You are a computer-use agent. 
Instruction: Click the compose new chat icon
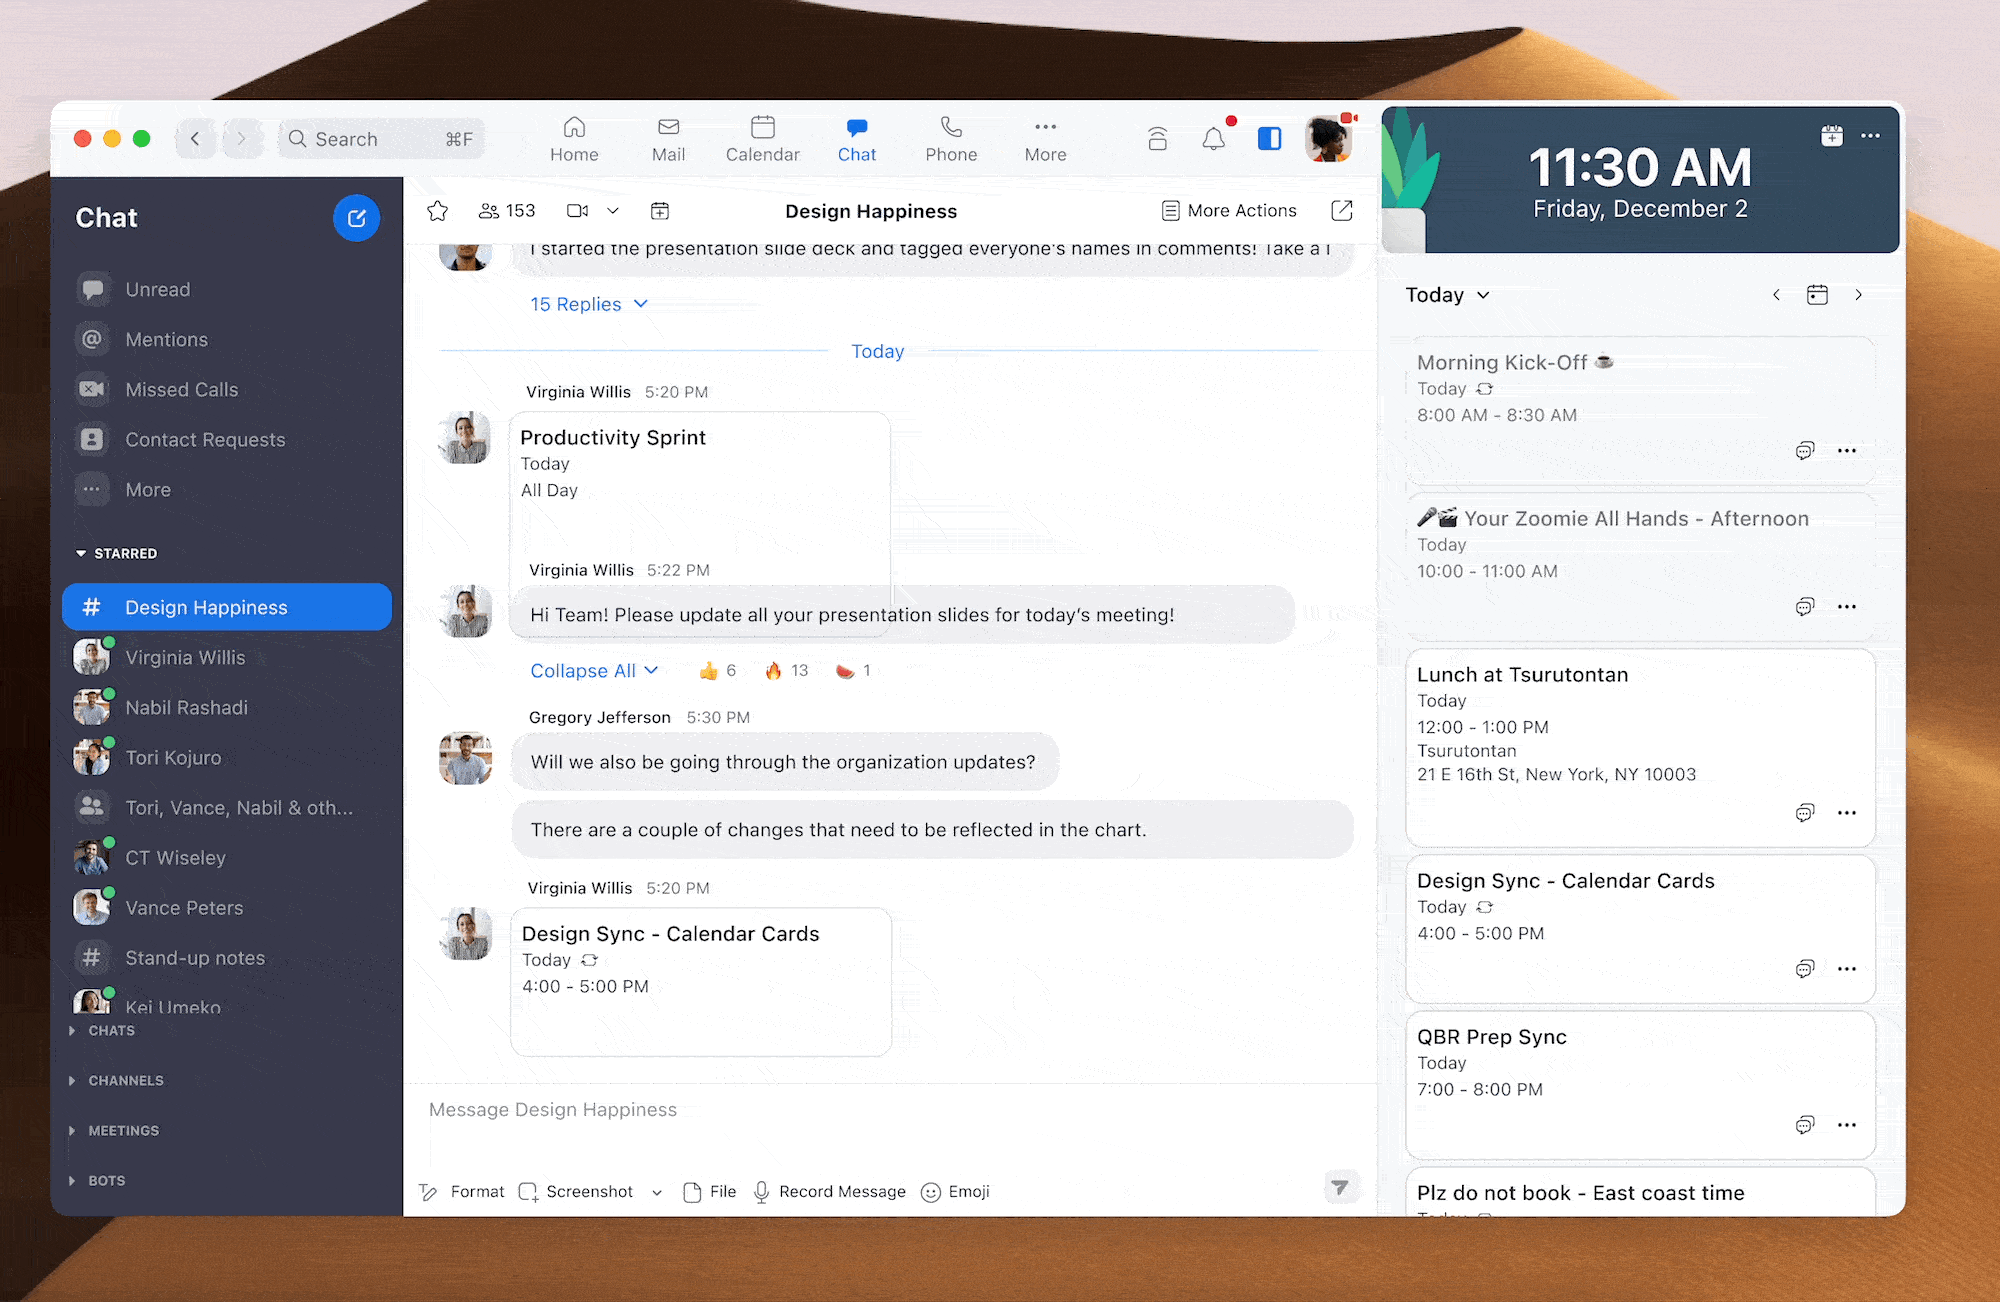coord(356,218)
